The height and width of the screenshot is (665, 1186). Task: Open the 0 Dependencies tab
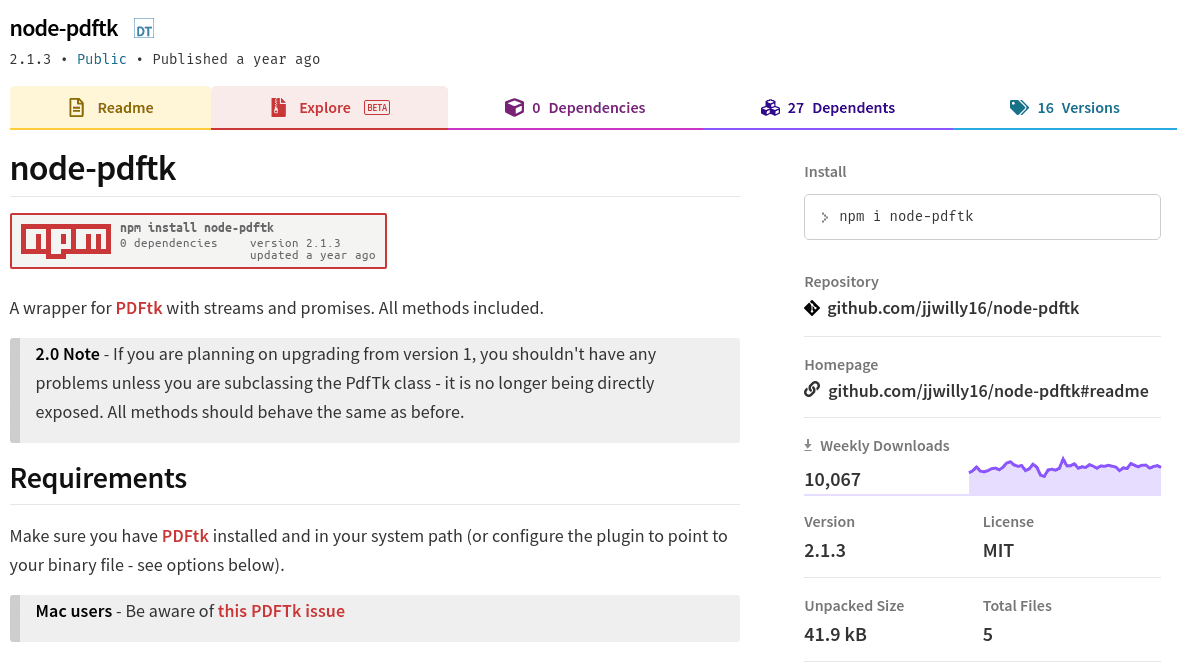coord(575,107)
